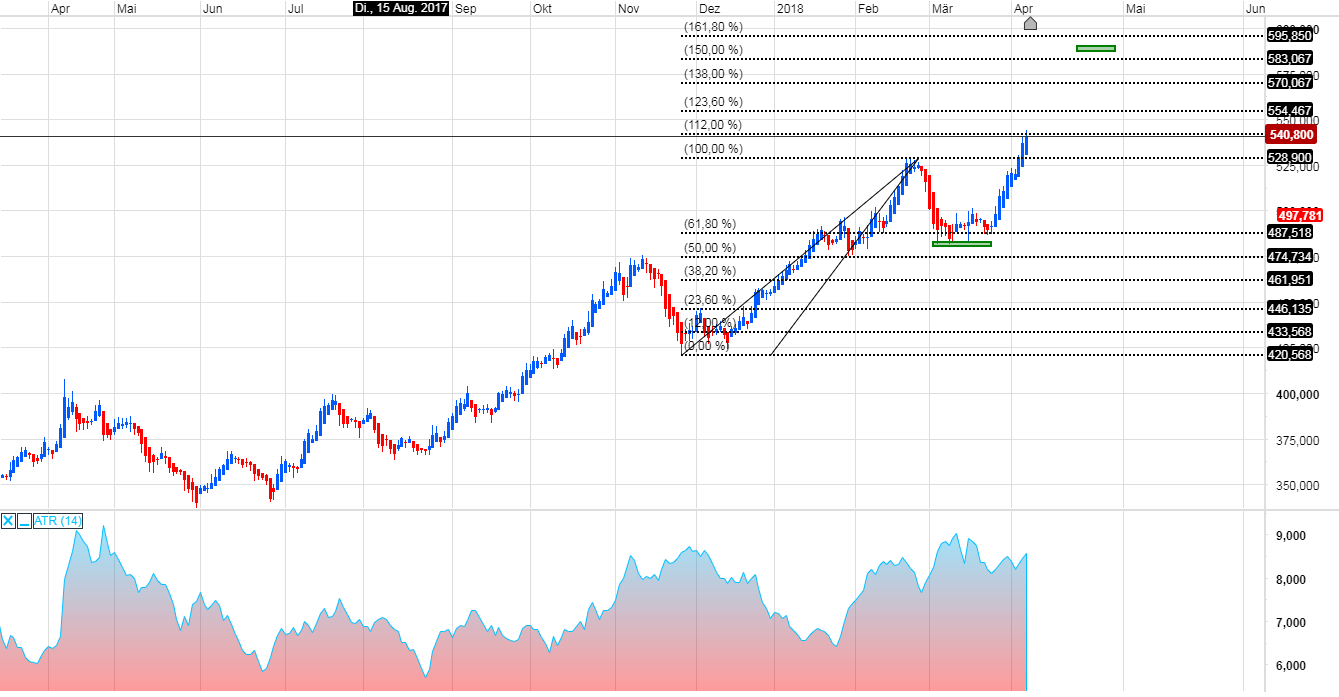Click the (0,00 %) Fibonacci base label

click(705, 344)
